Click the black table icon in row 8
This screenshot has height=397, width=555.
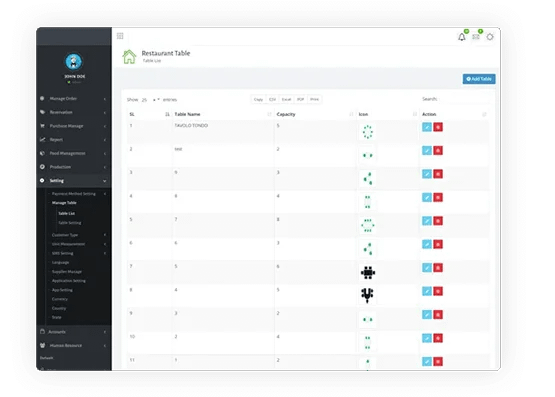[x=367, y=295]
